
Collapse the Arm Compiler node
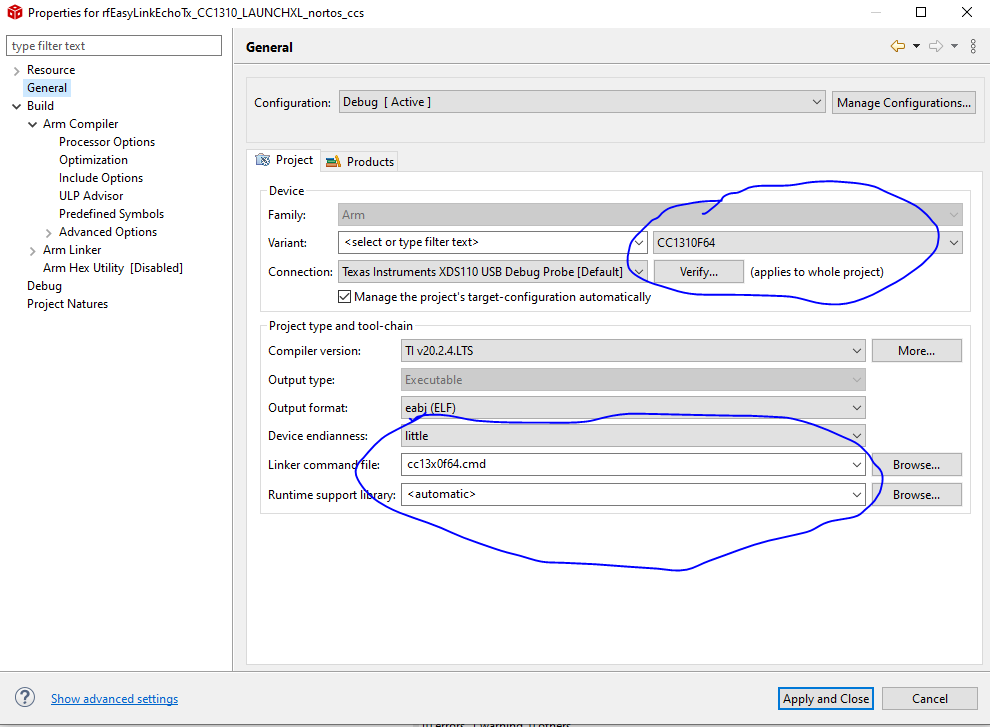coord(32,124)
